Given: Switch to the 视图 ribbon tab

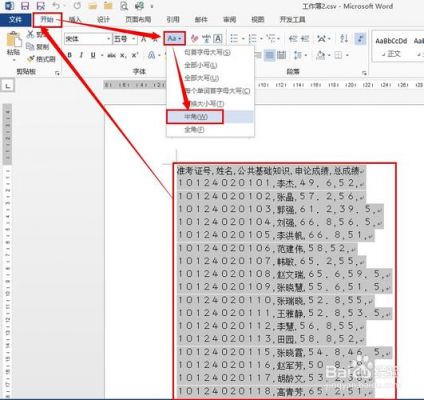Looking at the screenshot, I should click(x=258, y=20).
